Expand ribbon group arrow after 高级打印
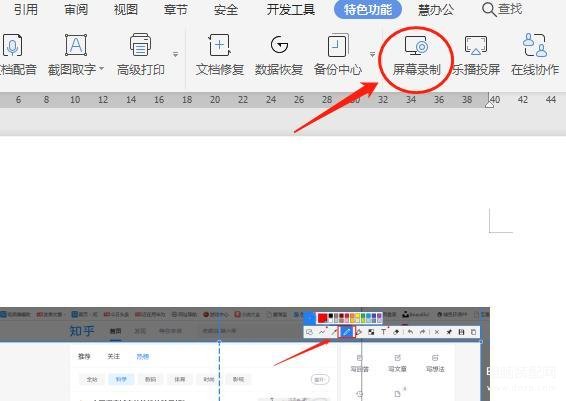The height and width of the screenshot is (401, 566). pyautogui.click(x=175, y=55)
